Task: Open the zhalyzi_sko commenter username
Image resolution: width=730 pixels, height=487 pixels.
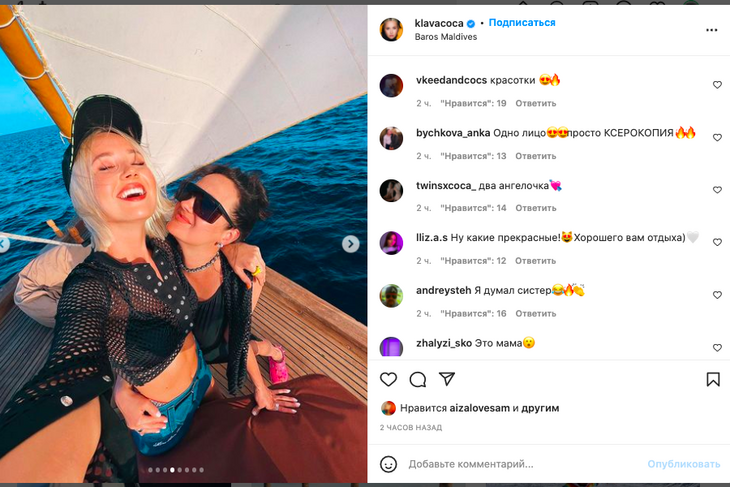Action: click(x=444, y=342)
